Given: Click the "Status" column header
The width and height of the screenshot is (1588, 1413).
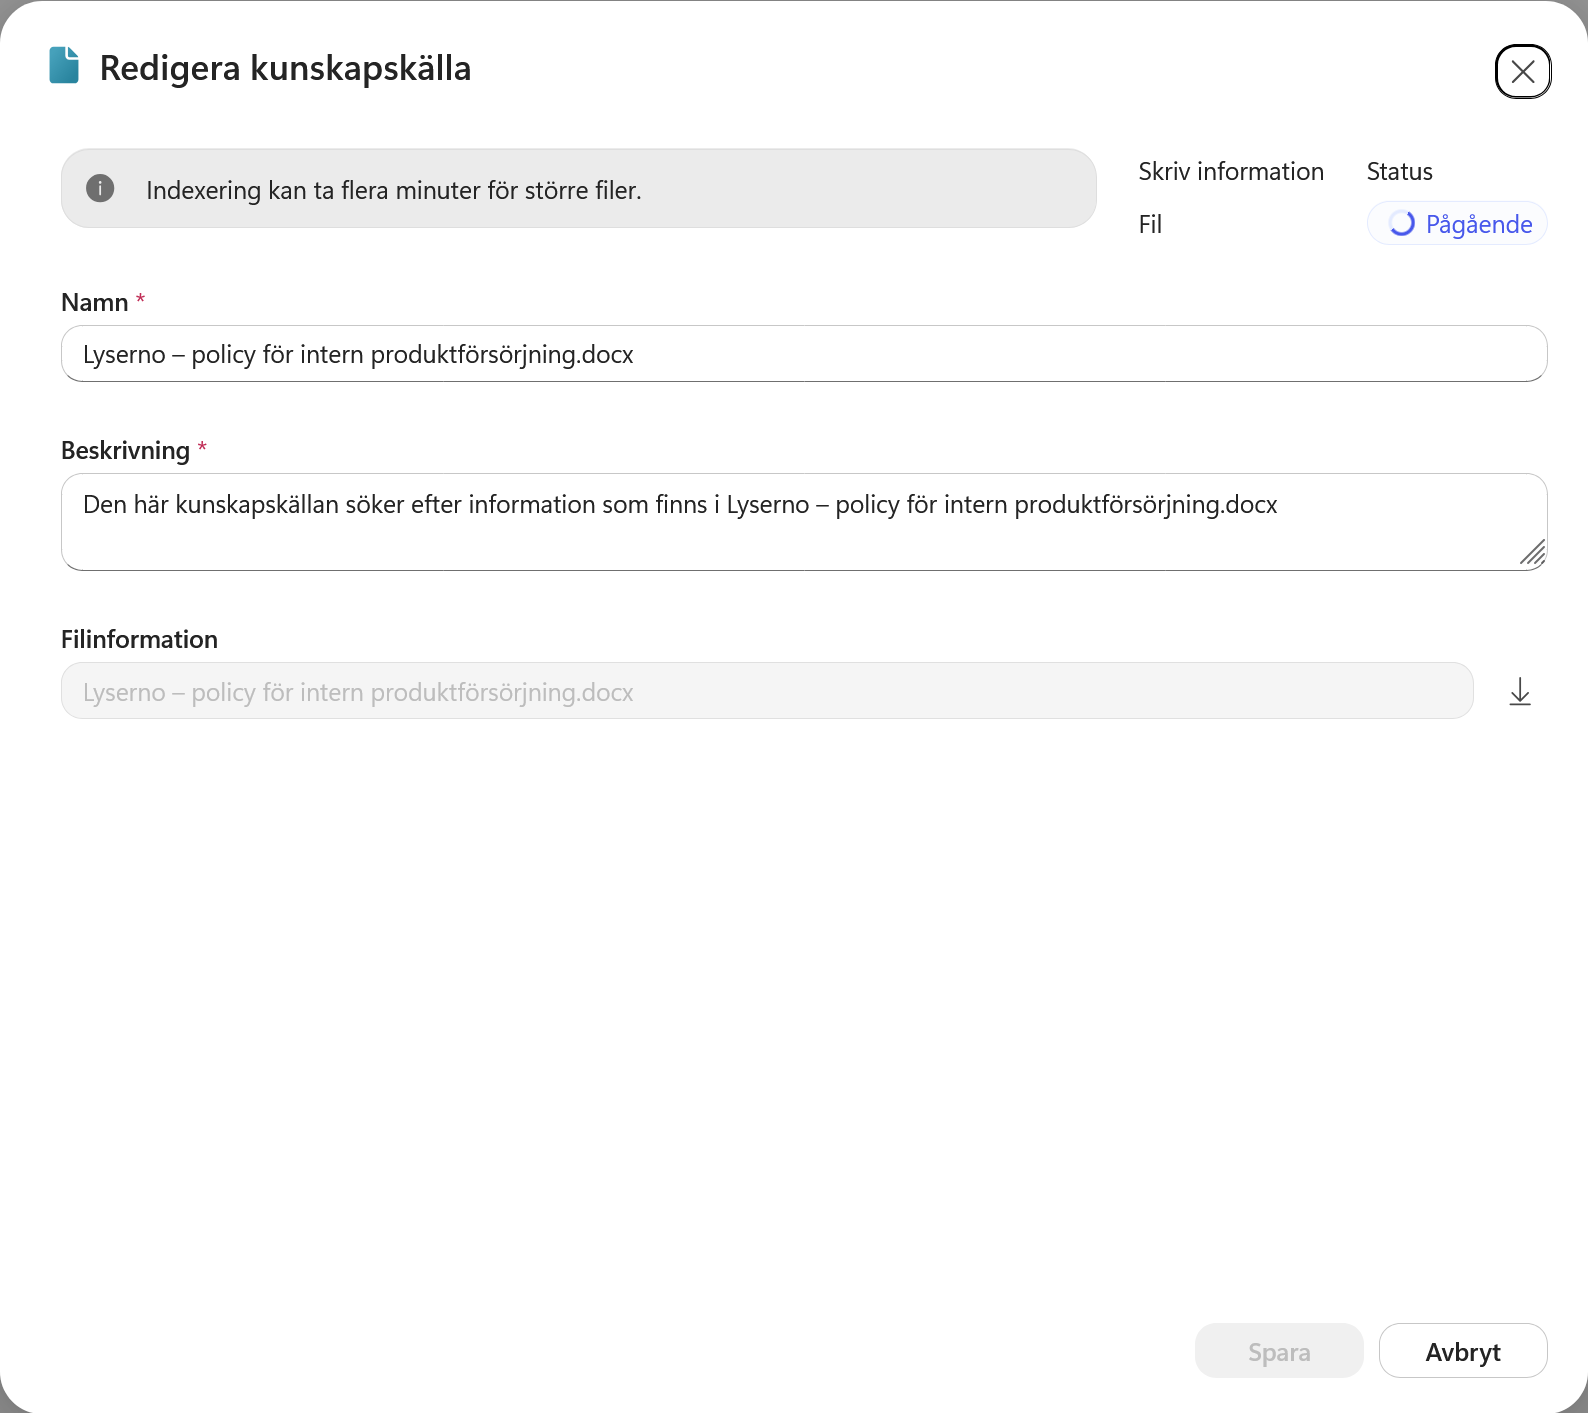Looking at the screenshot, I should coord(1399,172).
